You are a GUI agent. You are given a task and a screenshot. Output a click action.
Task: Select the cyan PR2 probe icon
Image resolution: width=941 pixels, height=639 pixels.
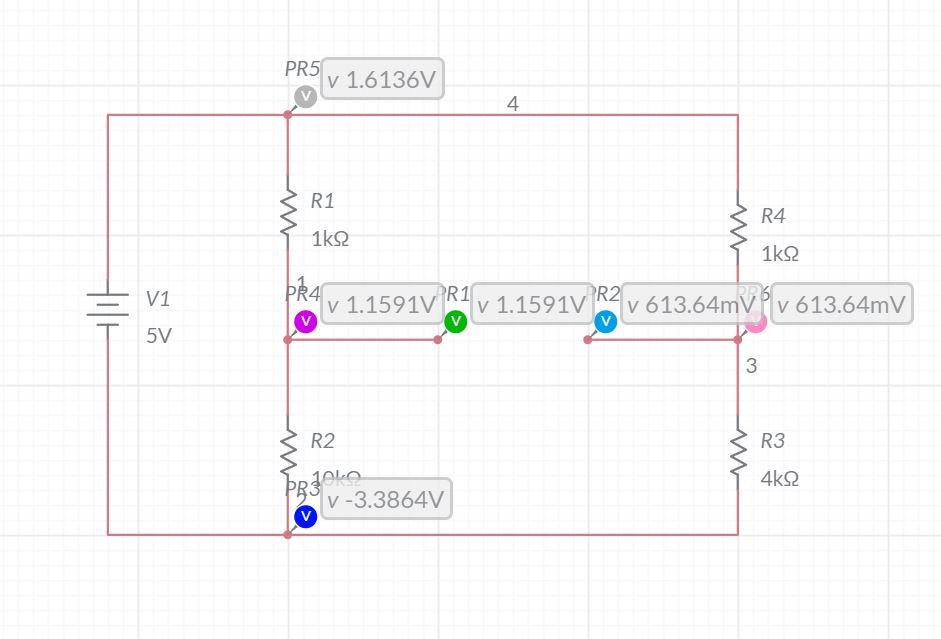[x=607, y=321]
